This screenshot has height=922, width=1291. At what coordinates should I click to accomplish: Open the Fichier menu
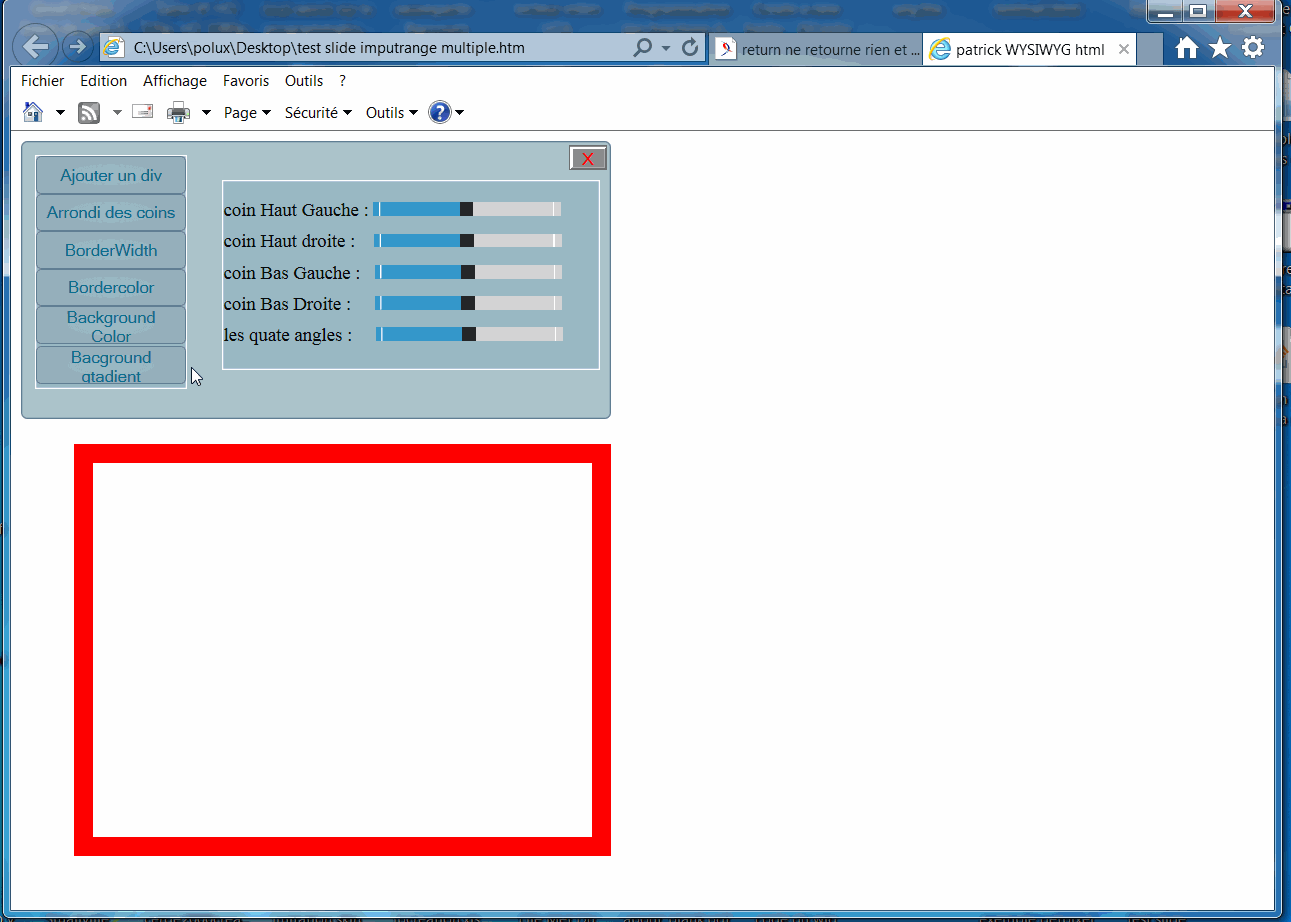click(42, 81)
